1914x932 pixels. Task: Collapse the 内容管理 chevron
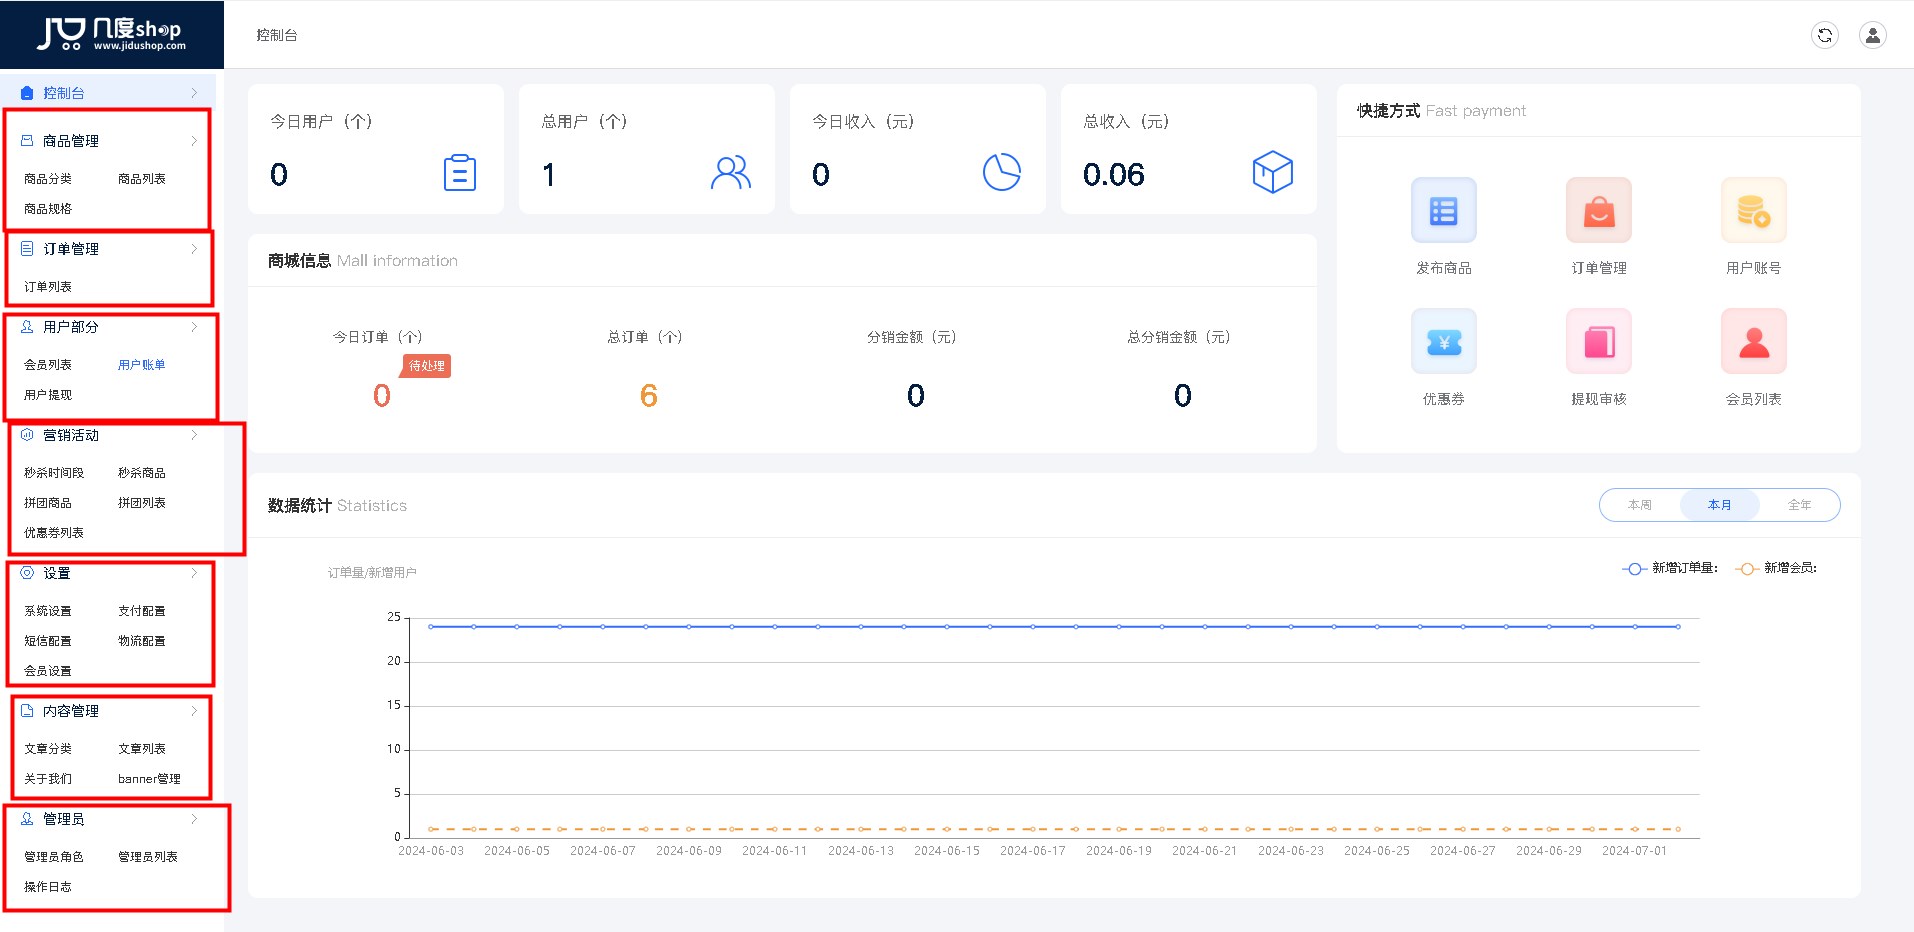click(194, 711)
